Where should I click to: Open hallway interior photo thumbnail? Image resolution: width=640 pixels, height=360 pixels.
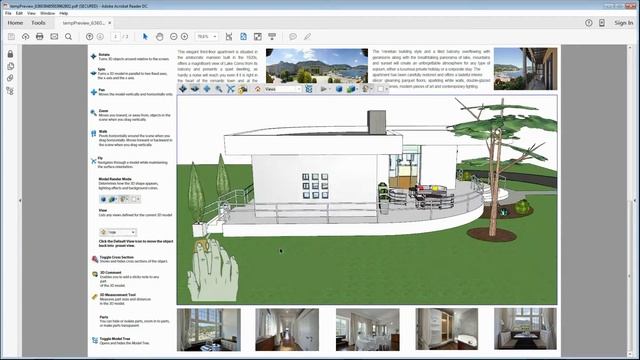click(x=287, y=330)
